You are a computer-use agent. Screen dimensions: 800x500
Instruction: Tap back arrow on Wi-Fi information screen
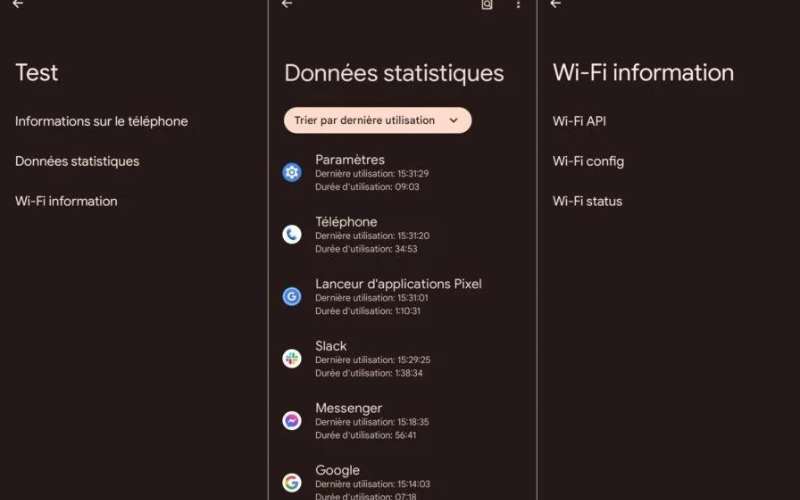click(x=556, y=4)
